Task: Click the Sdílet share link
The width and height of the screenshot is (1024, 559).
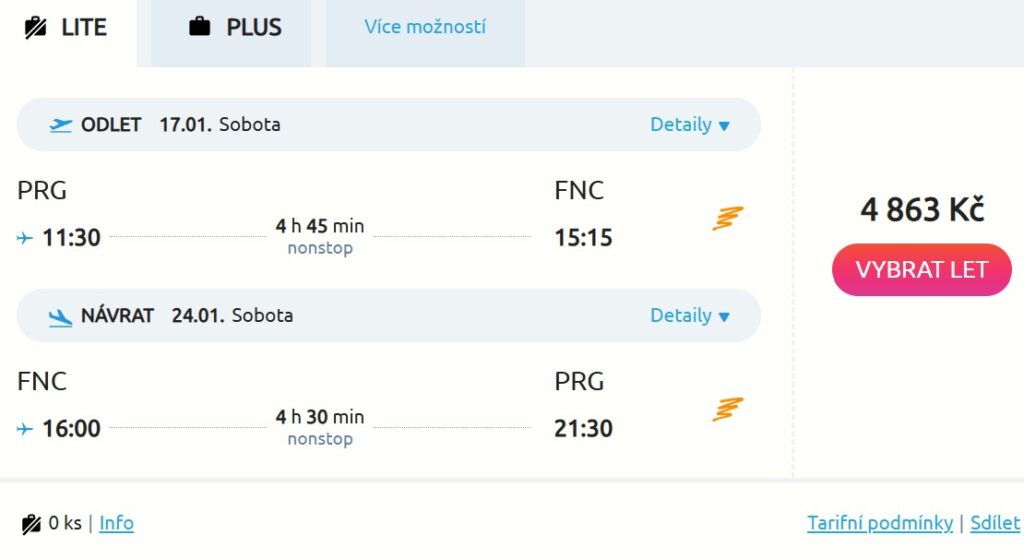Action: [x=995, y=523]
